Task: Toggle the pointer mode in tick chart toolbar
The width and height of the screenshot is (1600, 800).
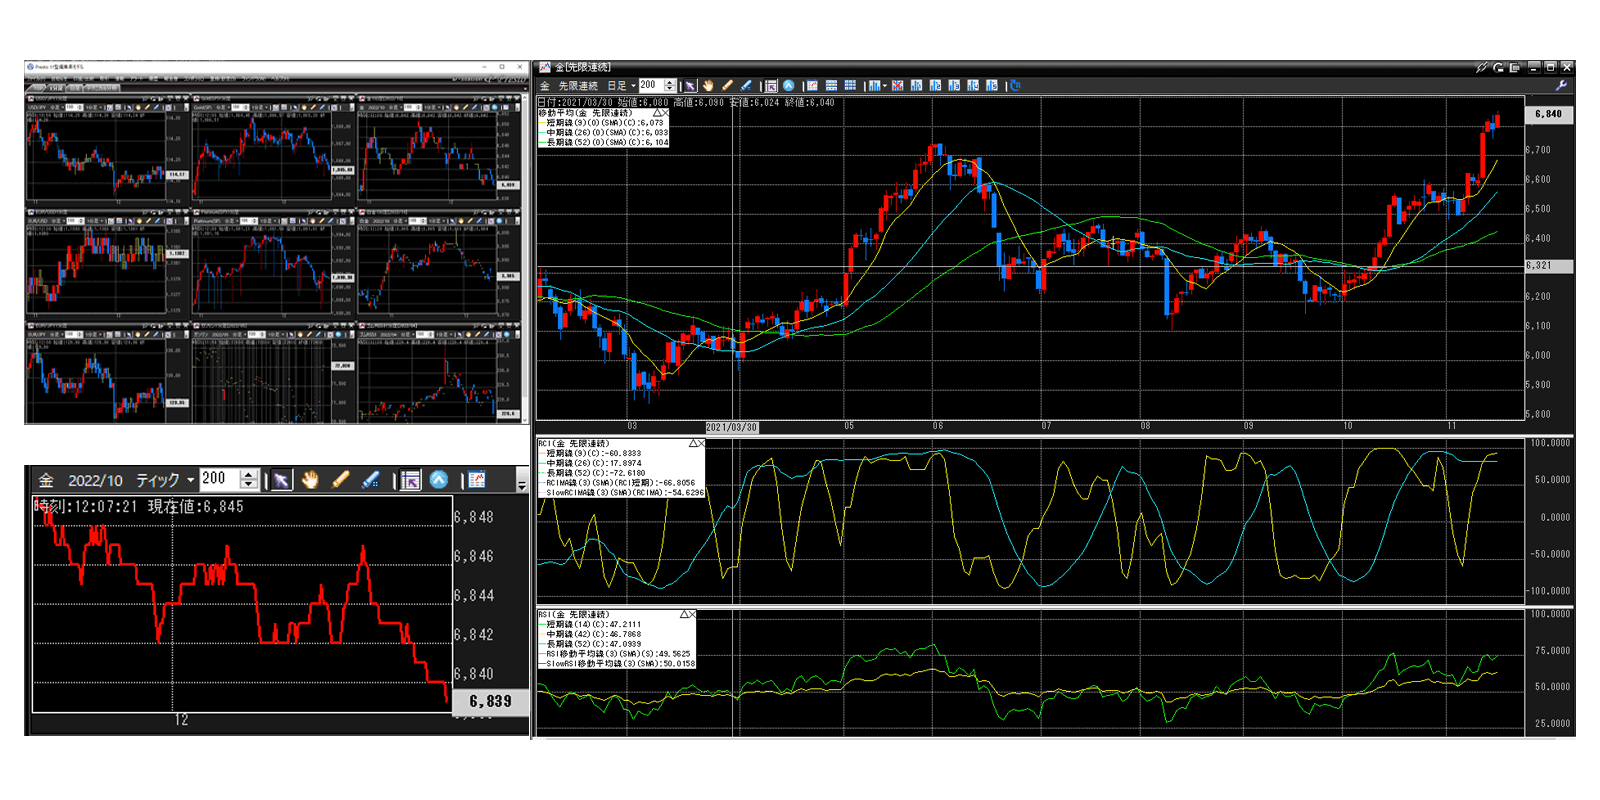Action: 281,480
